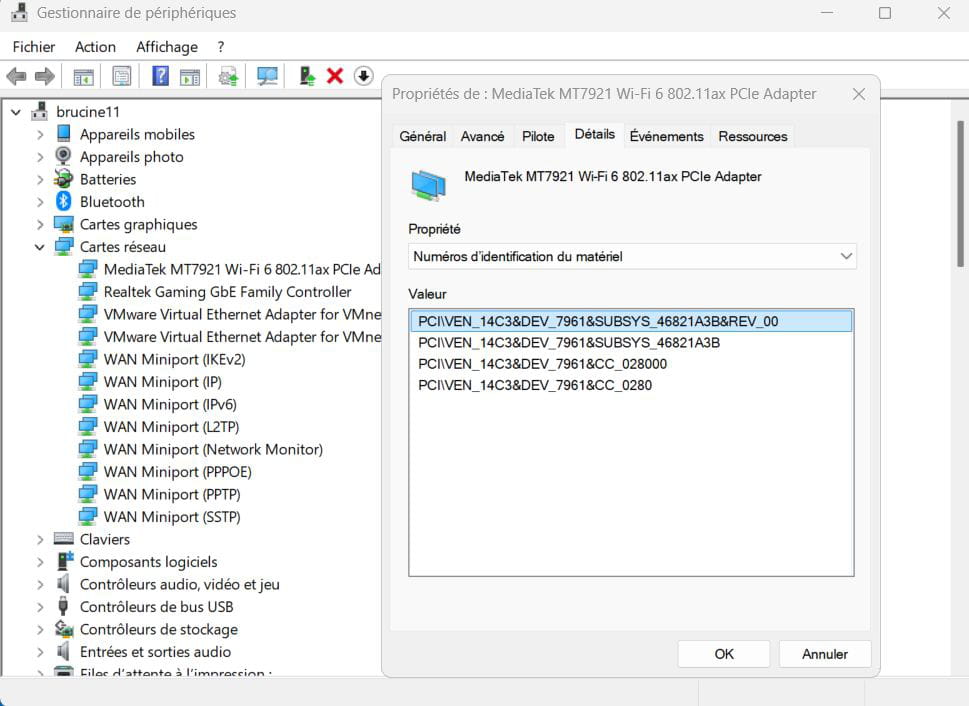Click the Contrôleurs de bus USB icon
The image size is (969, 706).
tap(63, 606)
